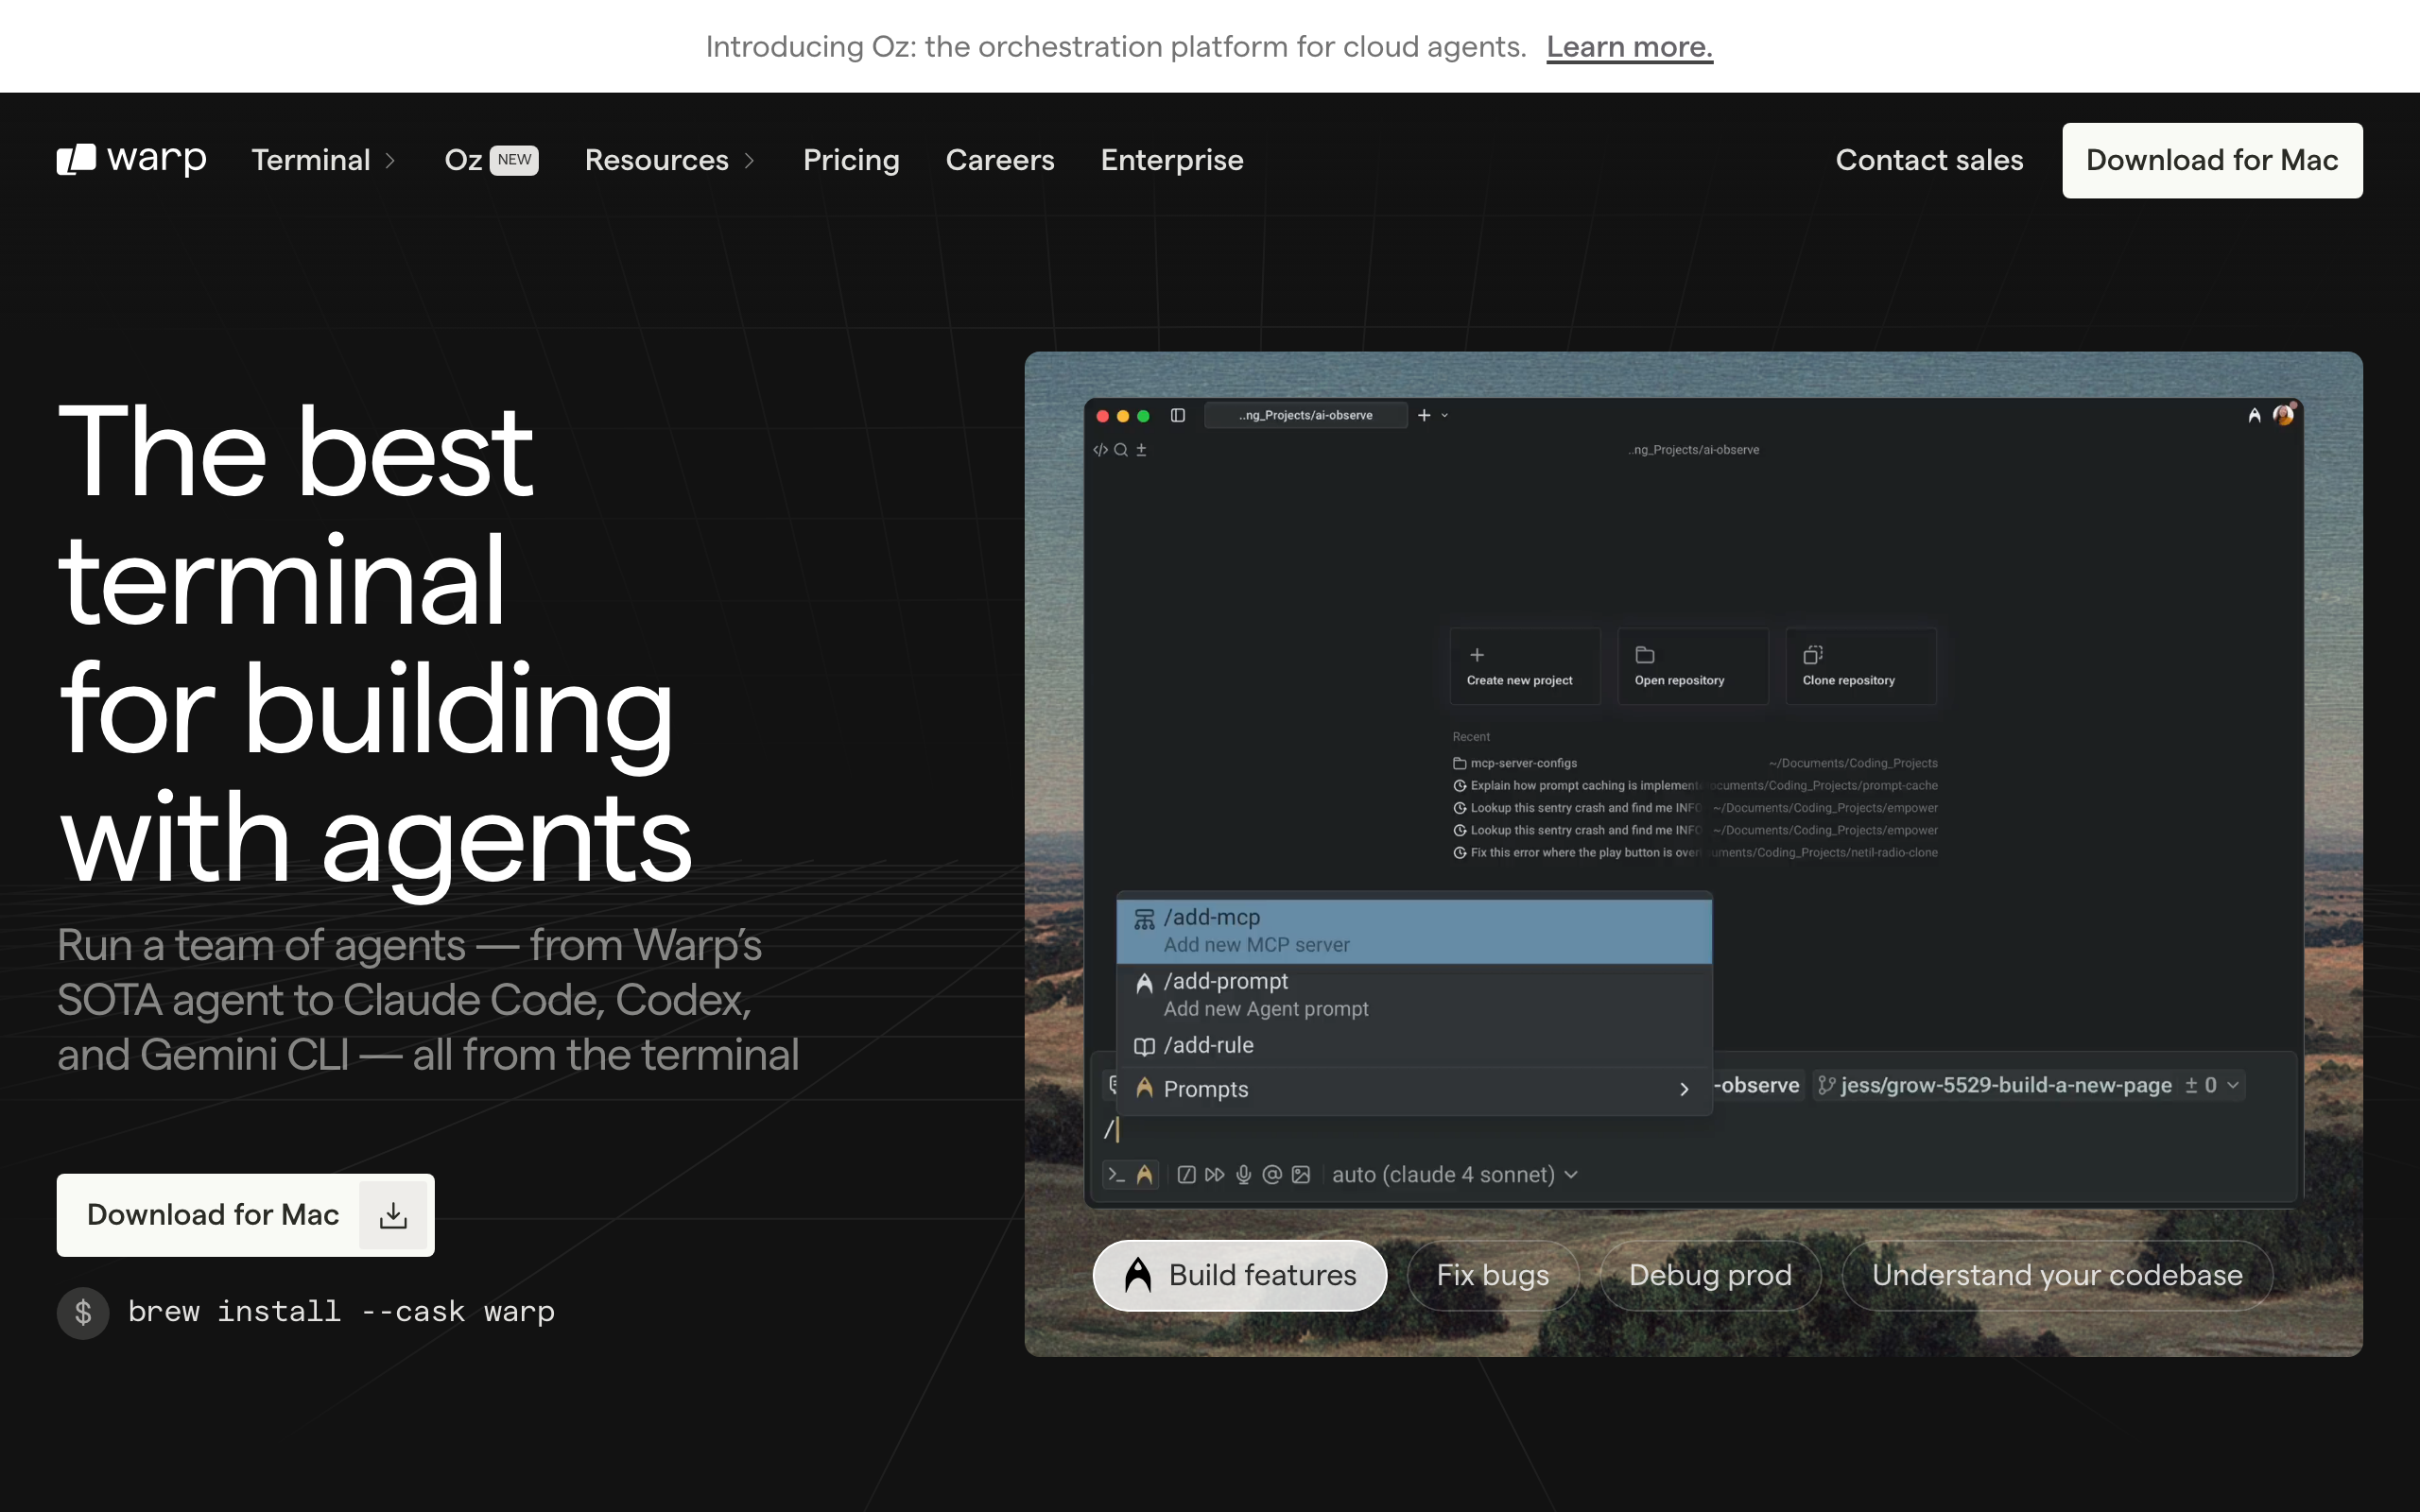The image size is (2420, 1512).
Task: Click the download arrow icon beside Download for Mac
Action: (393, 1215)
